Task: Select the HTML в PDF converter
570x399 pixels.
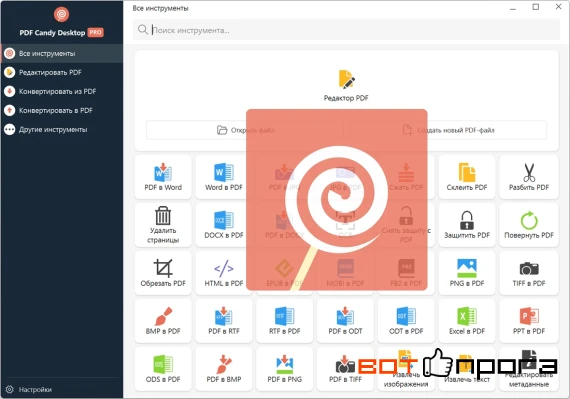Action: pos(224,273)
